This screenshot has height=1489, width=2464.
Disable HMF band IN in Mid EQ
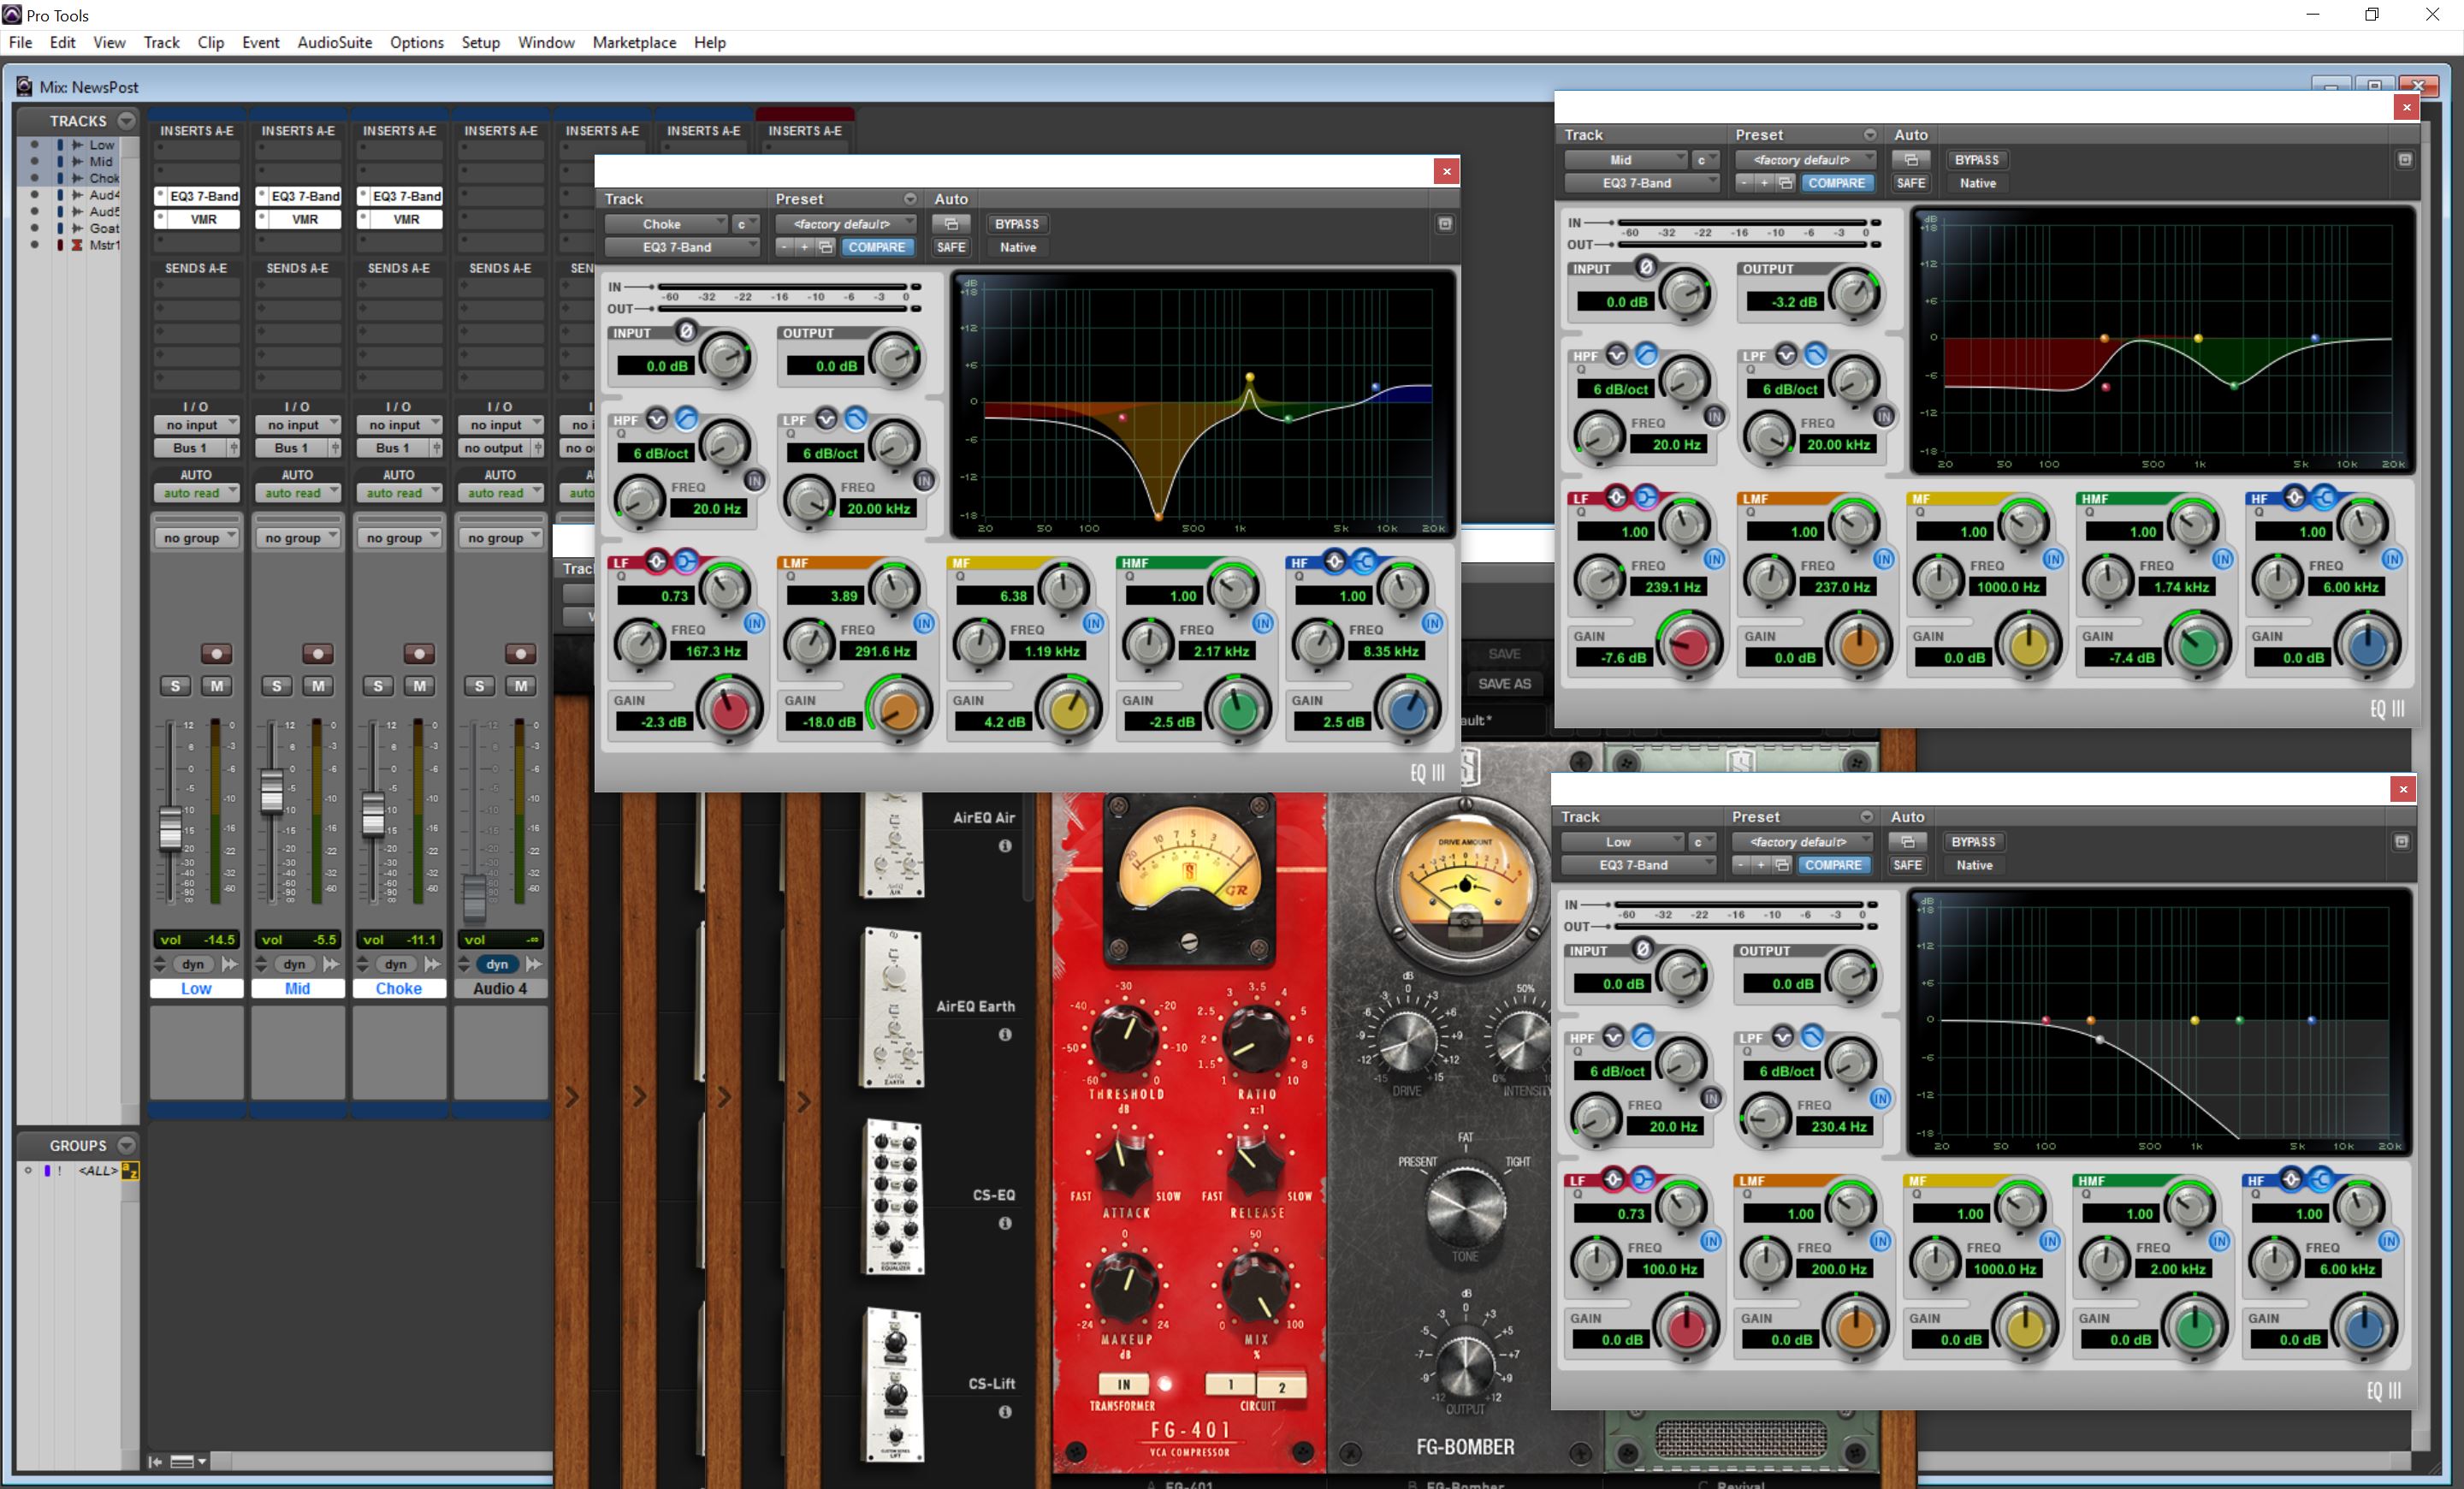pos(2222,559)
